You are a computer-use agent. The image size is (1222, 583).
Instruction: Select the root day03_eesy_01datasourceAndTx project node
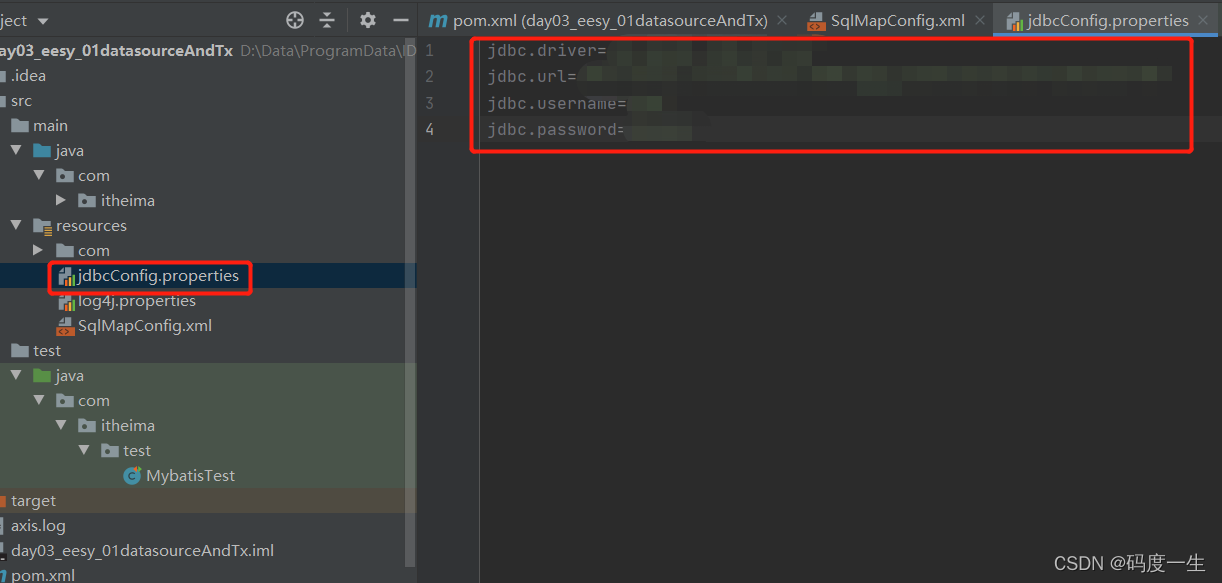click(x=117, y=50)
